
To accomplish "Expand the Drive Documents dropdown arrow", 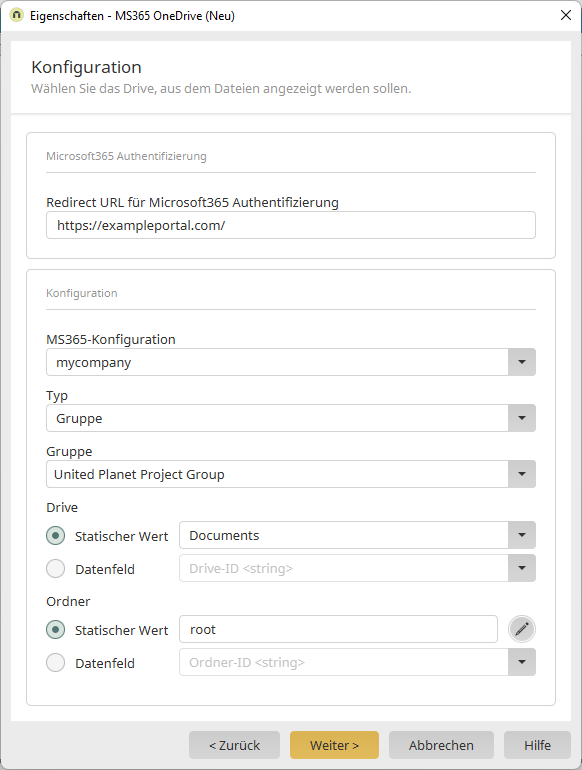I will click(522, 535).
